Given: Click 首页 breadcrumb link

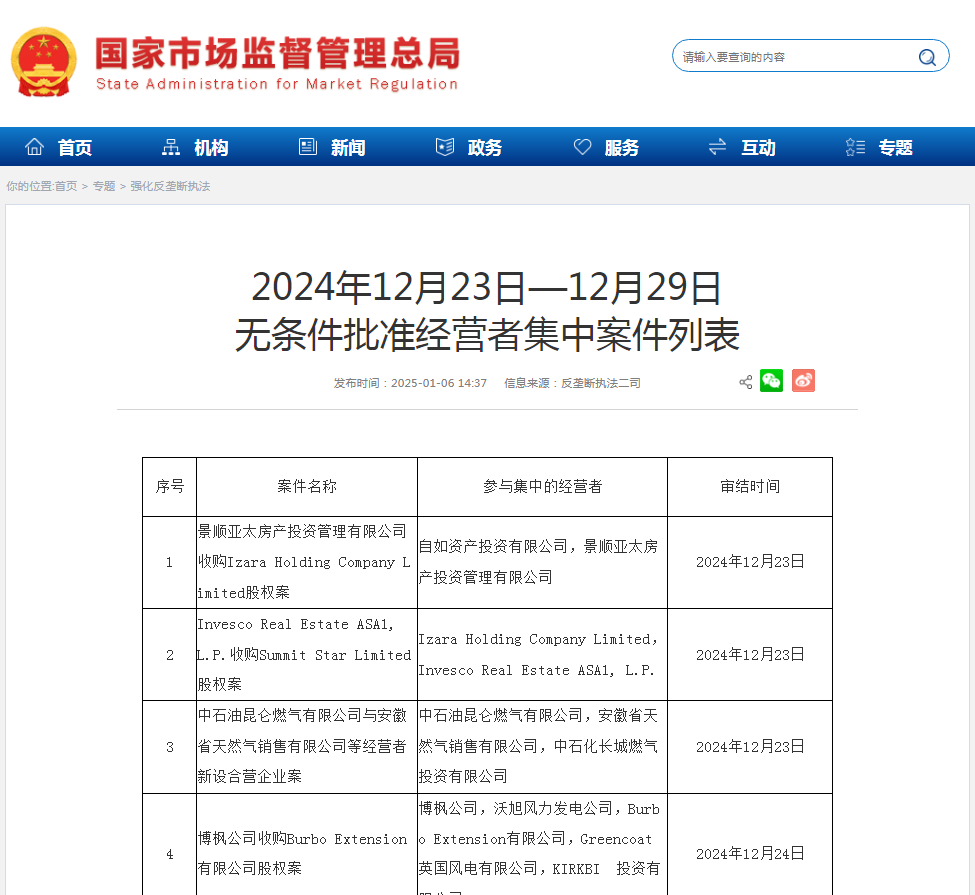Looking at the screenshot, I should [x=66, y=186].
